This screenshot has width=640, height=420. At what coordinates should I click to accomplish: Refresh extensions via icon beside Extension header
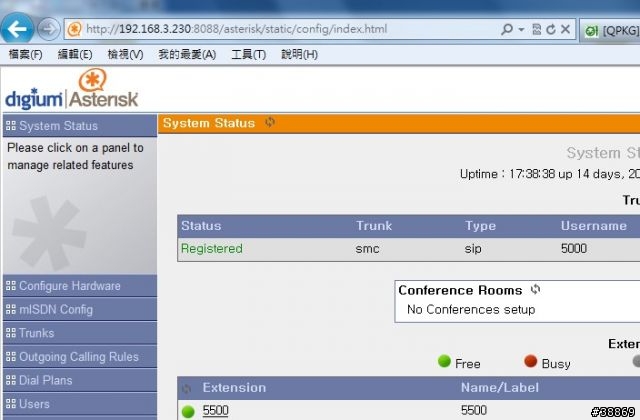(187, 389)
